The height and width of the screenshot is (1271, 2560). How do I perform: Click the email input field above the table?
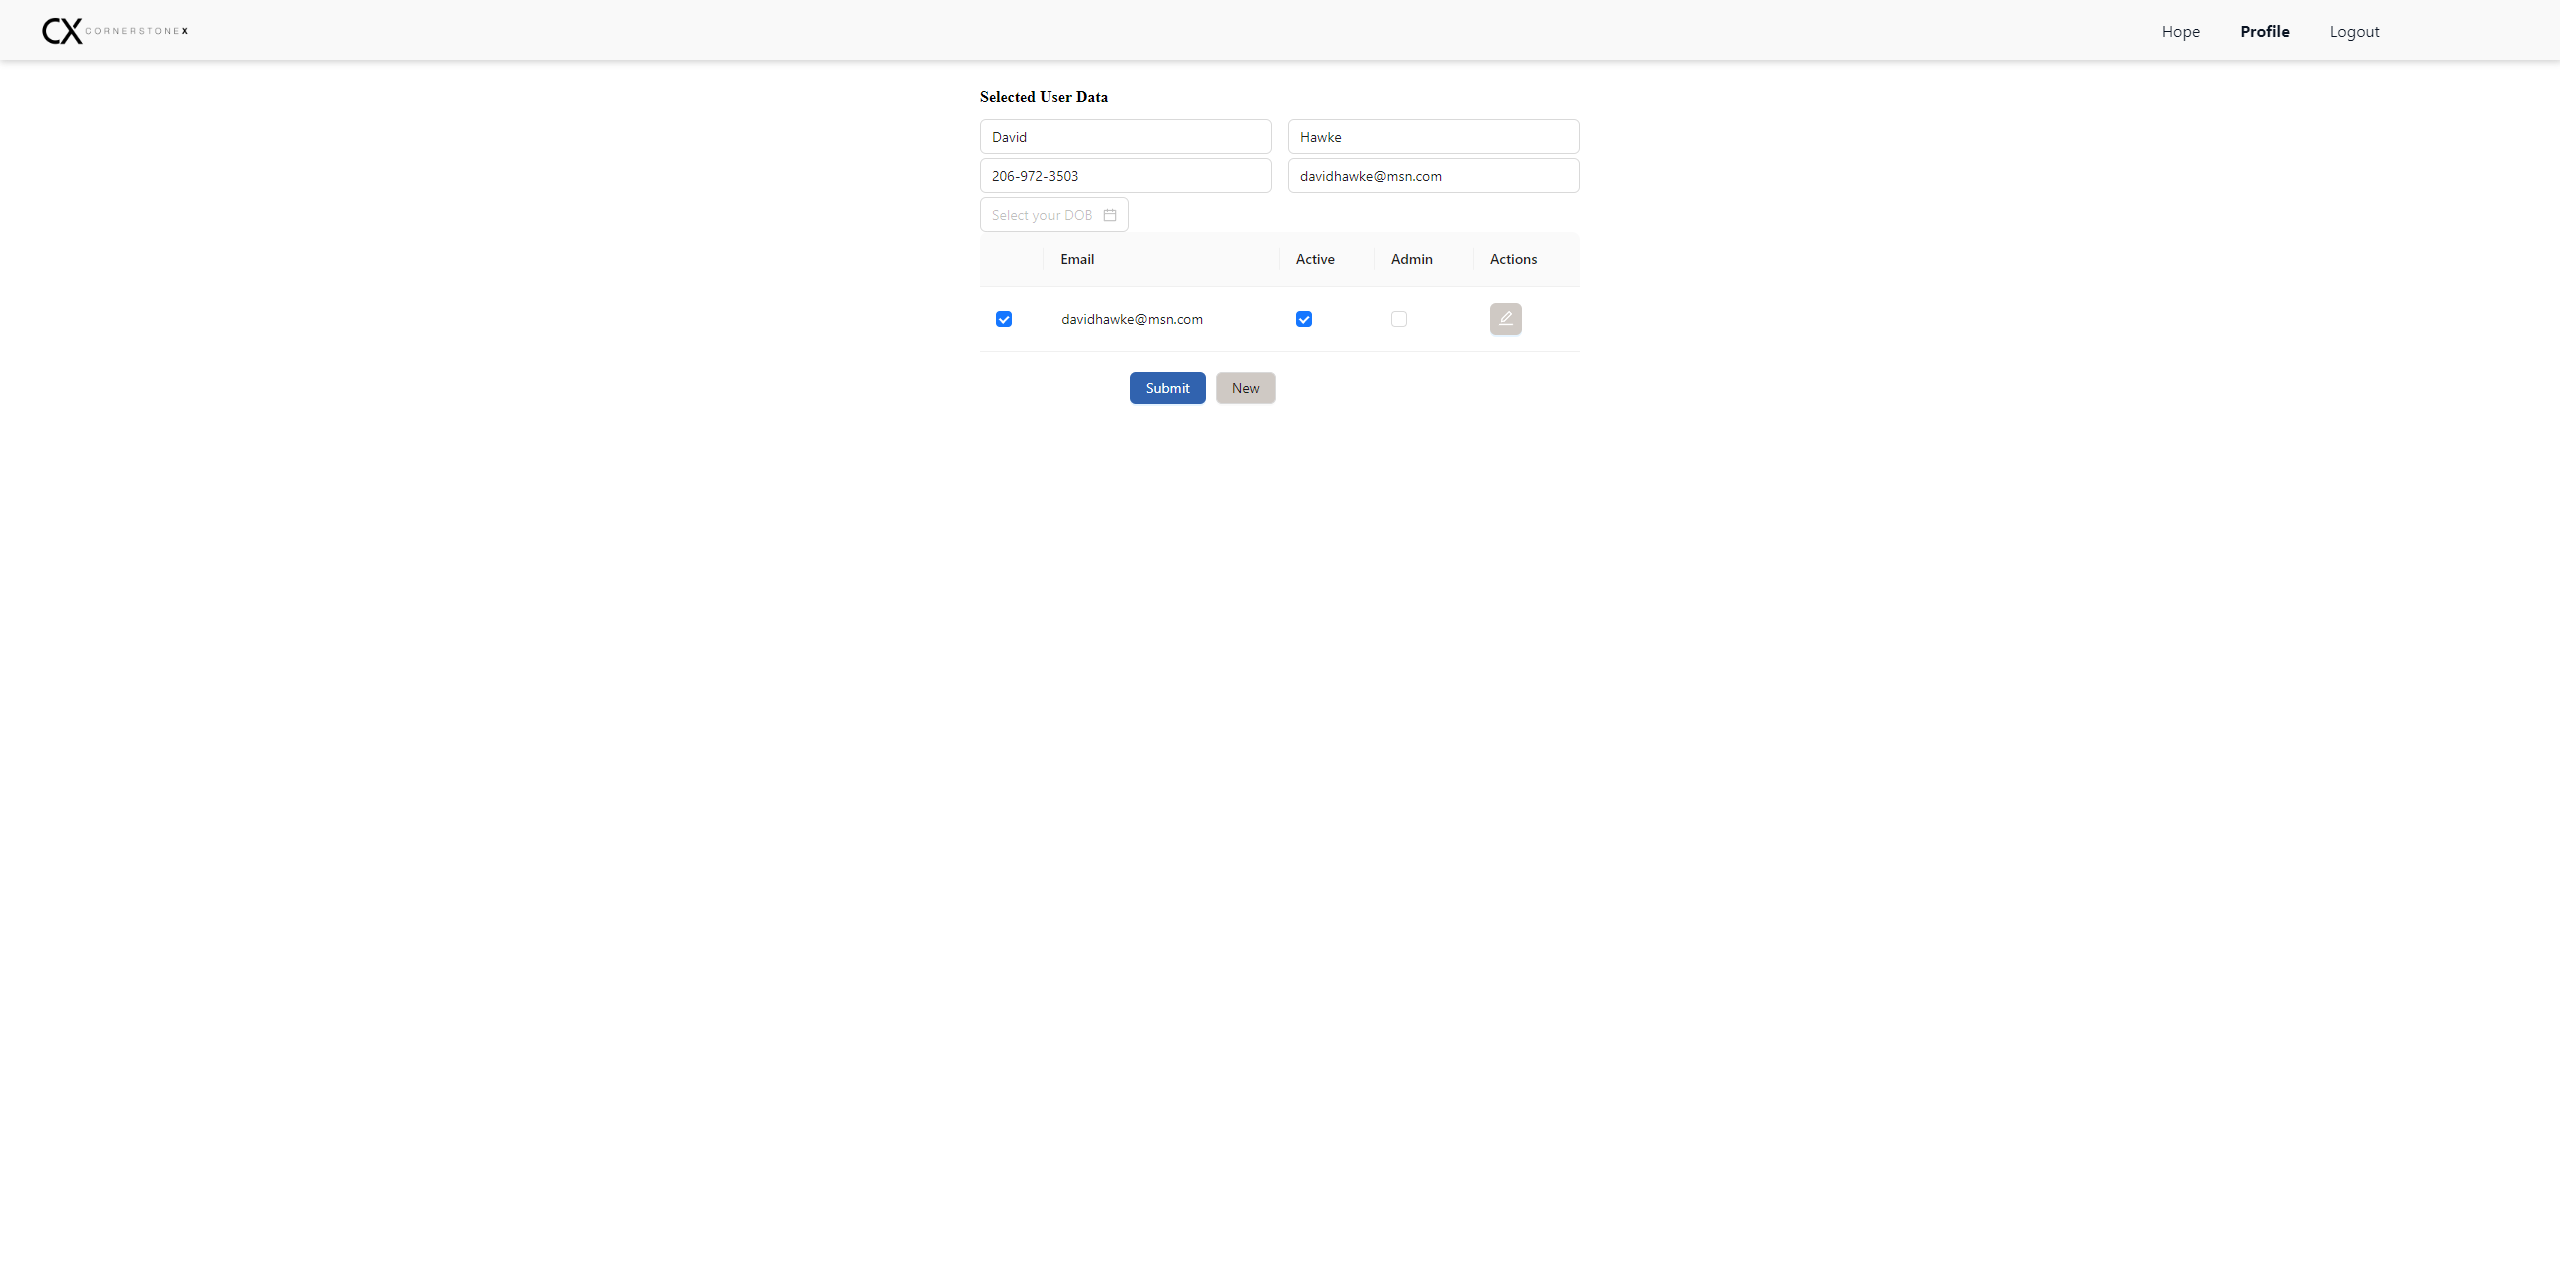[1433, 176]
